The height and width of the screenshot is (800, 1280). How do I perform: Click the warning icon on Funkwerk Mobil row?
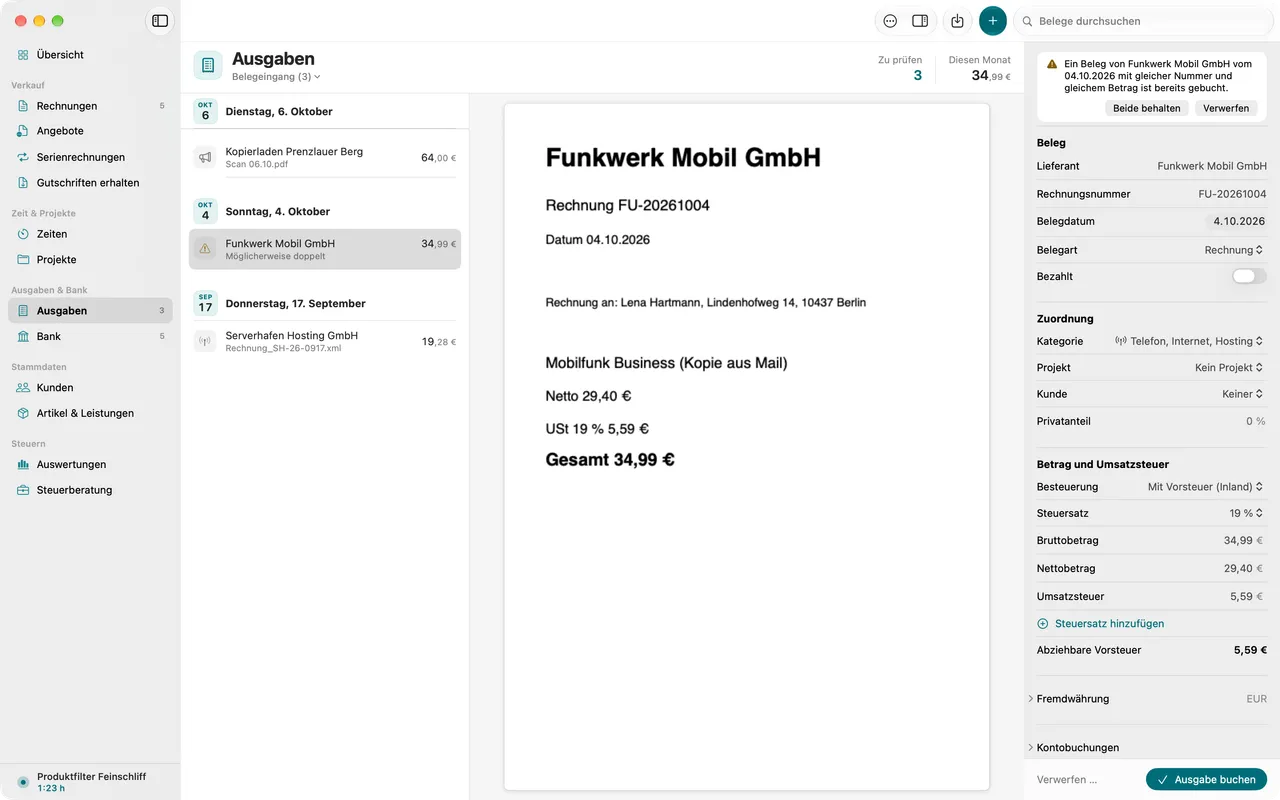[x=205, y=249]
